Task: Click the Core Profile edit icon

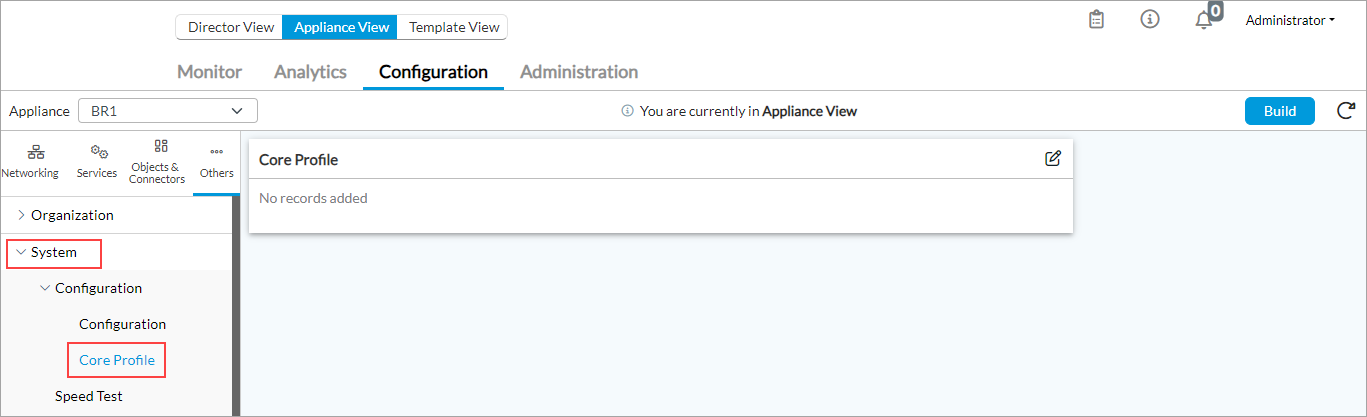Action: coord(1052,158)
